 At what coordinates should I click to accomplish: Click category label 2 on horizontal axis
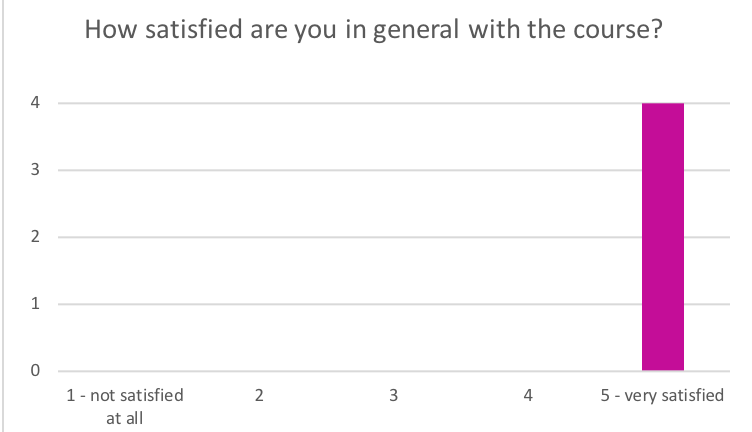(x=259, y=396)
